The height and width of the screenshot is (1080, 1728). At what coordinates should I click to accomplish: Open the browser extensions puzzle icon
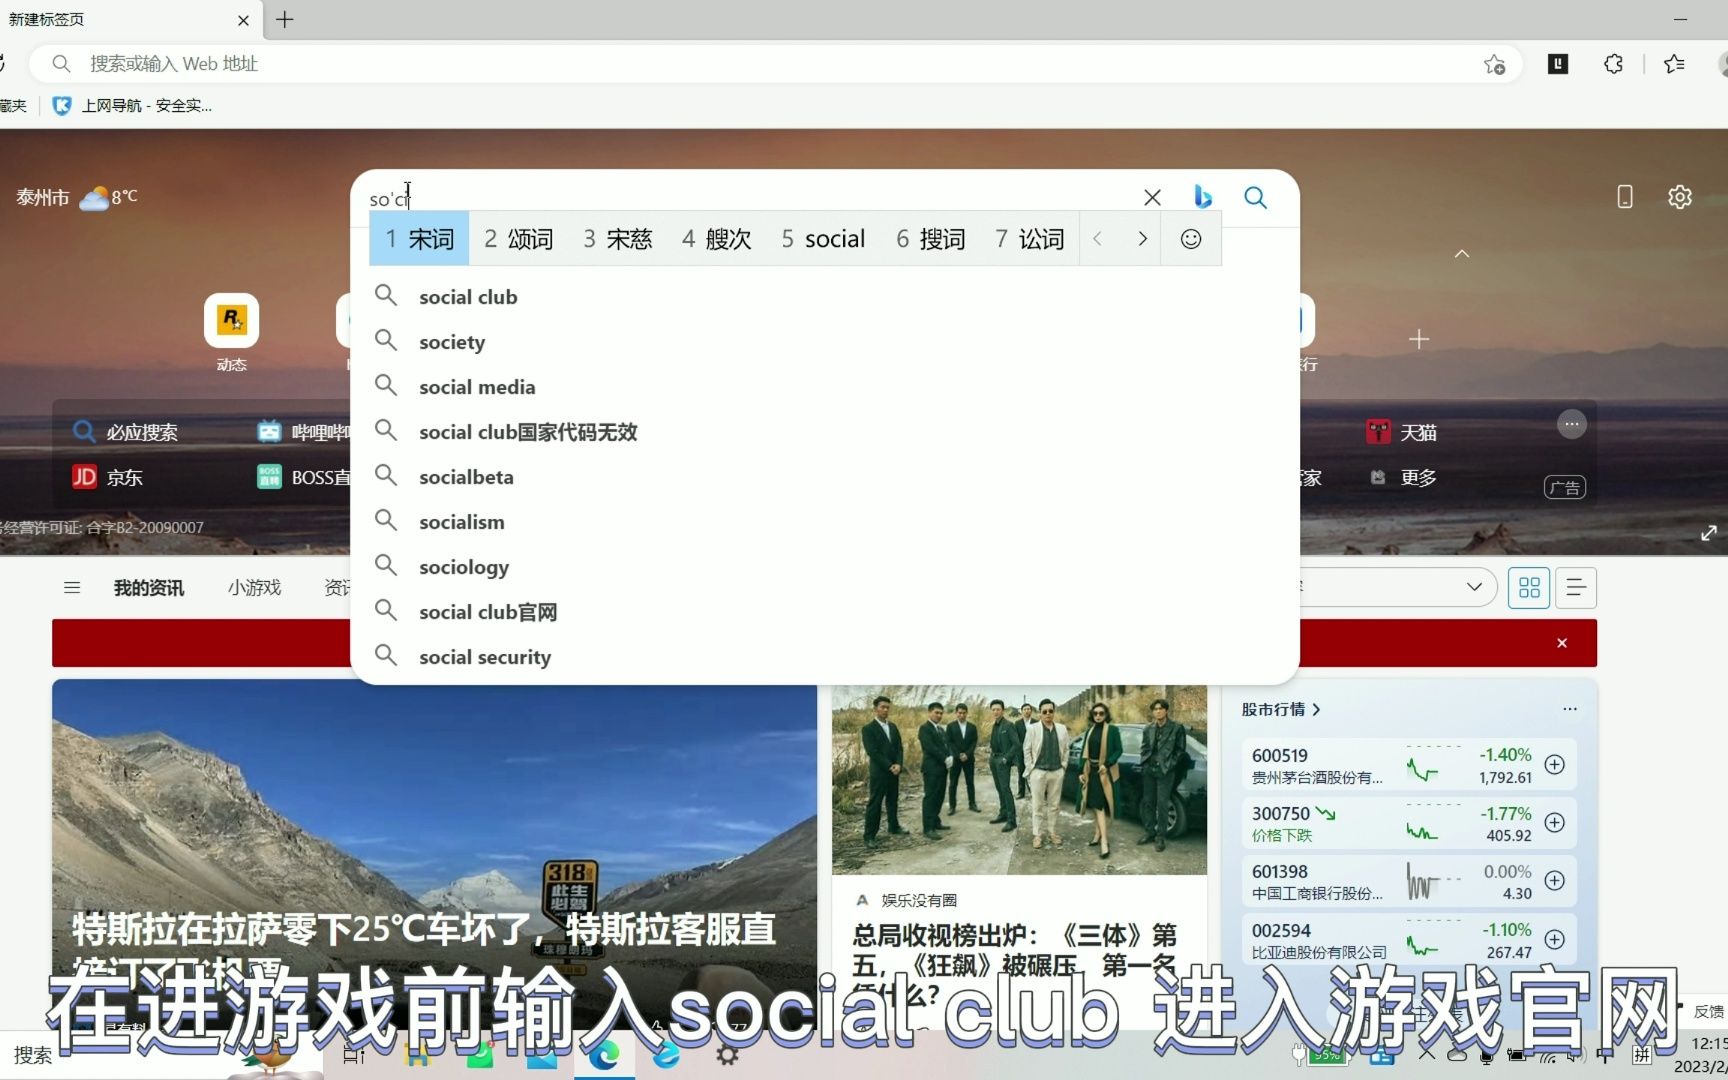(x=1613, y=64)
